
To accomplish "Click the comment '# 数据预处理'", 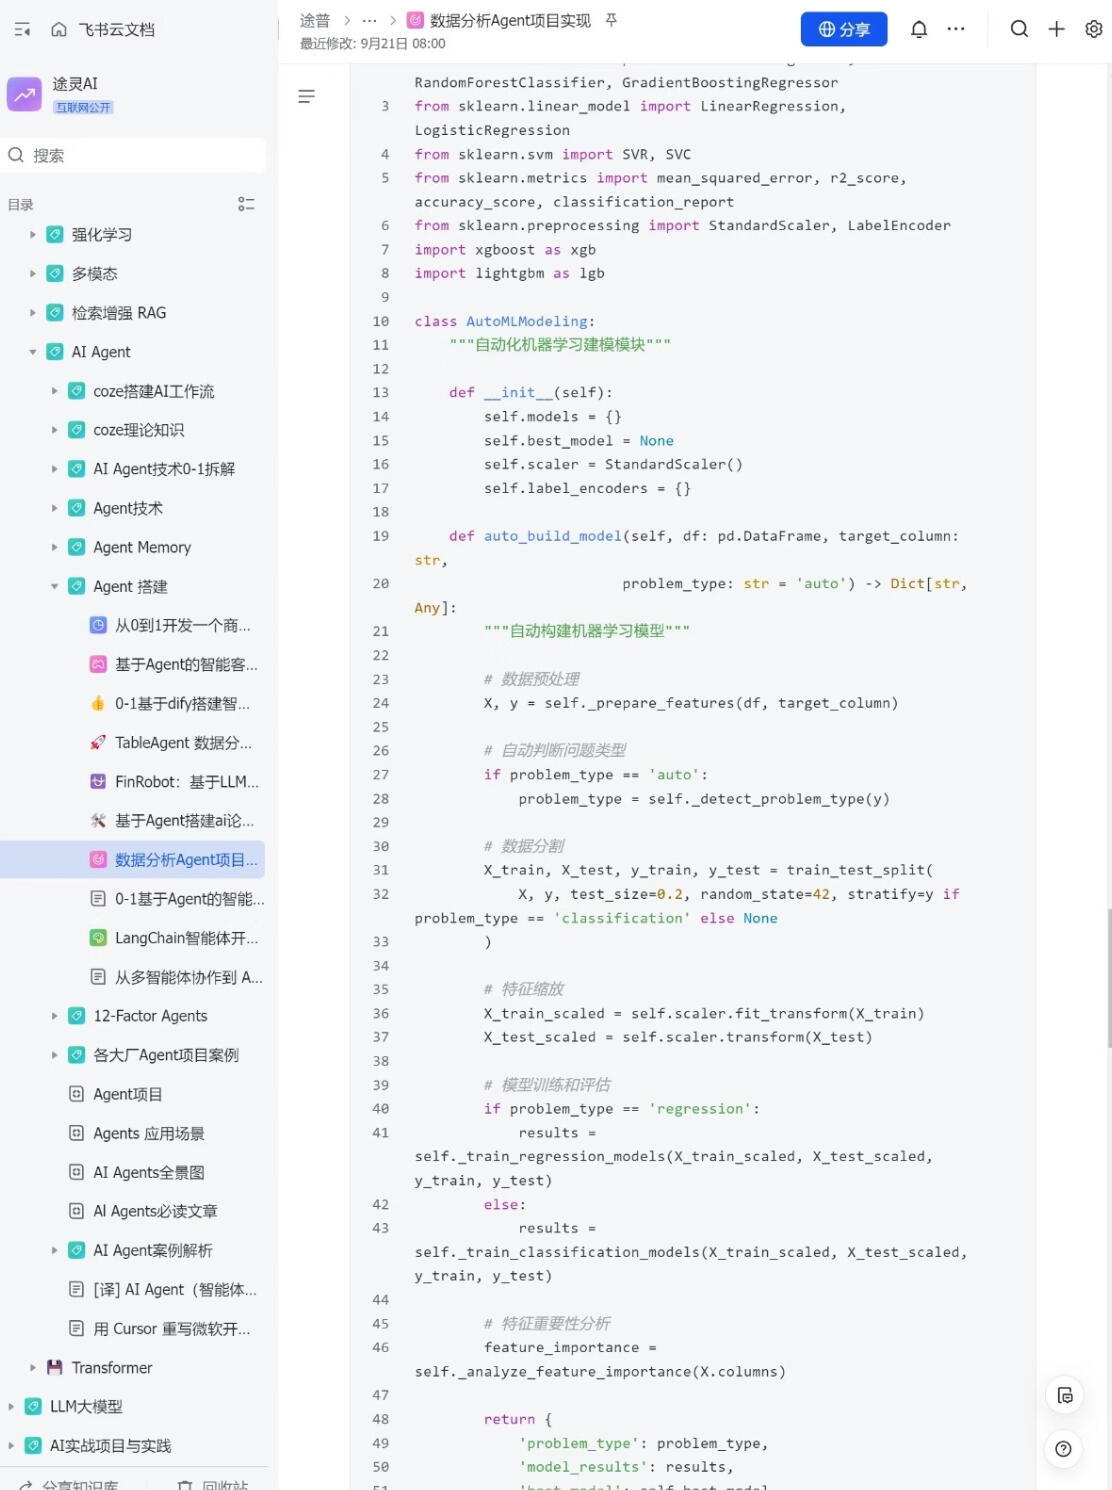I will tap(532, 679).
